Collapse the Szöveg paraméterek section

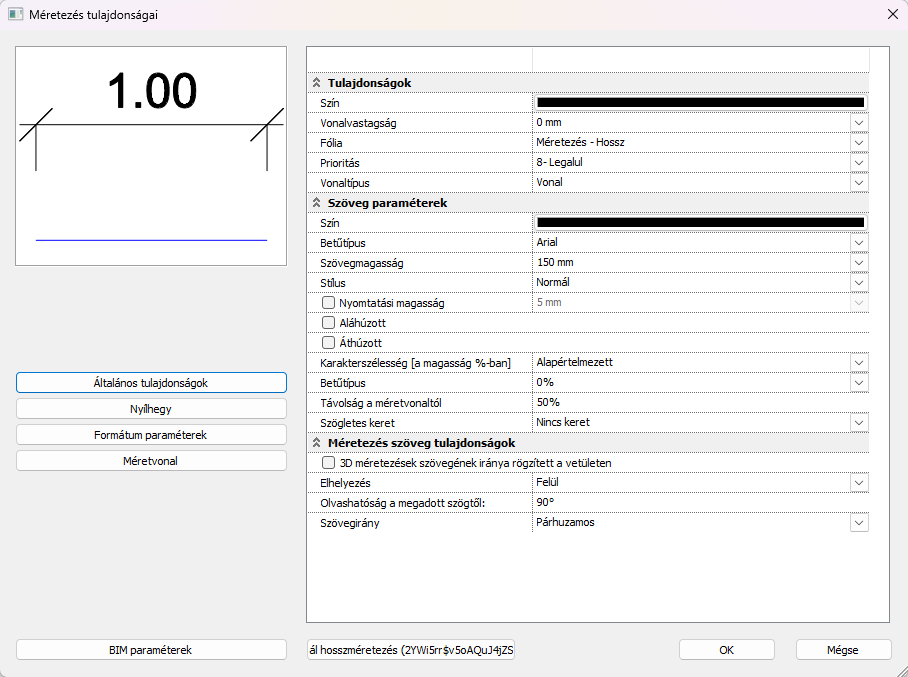point(317,203)
